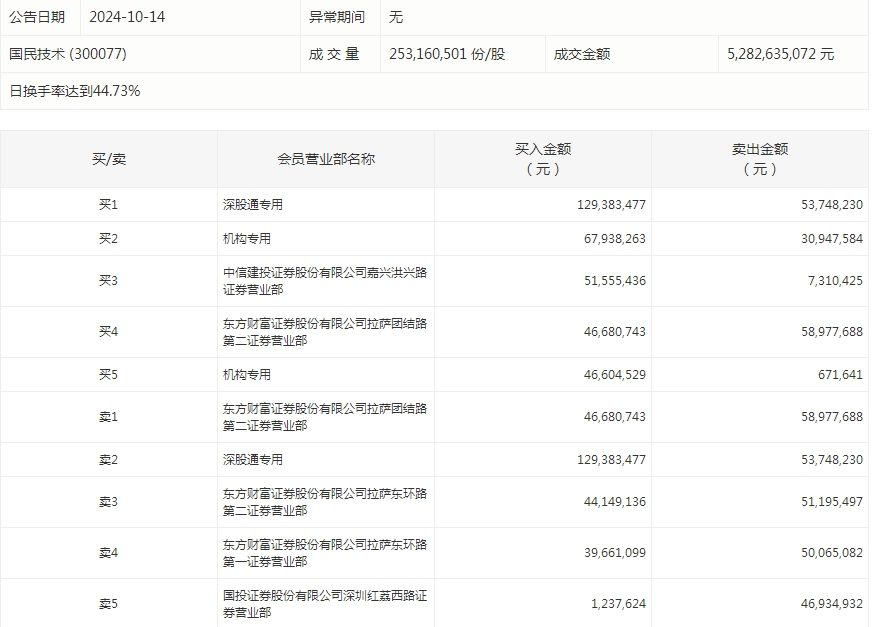Select sell amount 50,065,082
872x627 pixels.
tap(832, 553)
